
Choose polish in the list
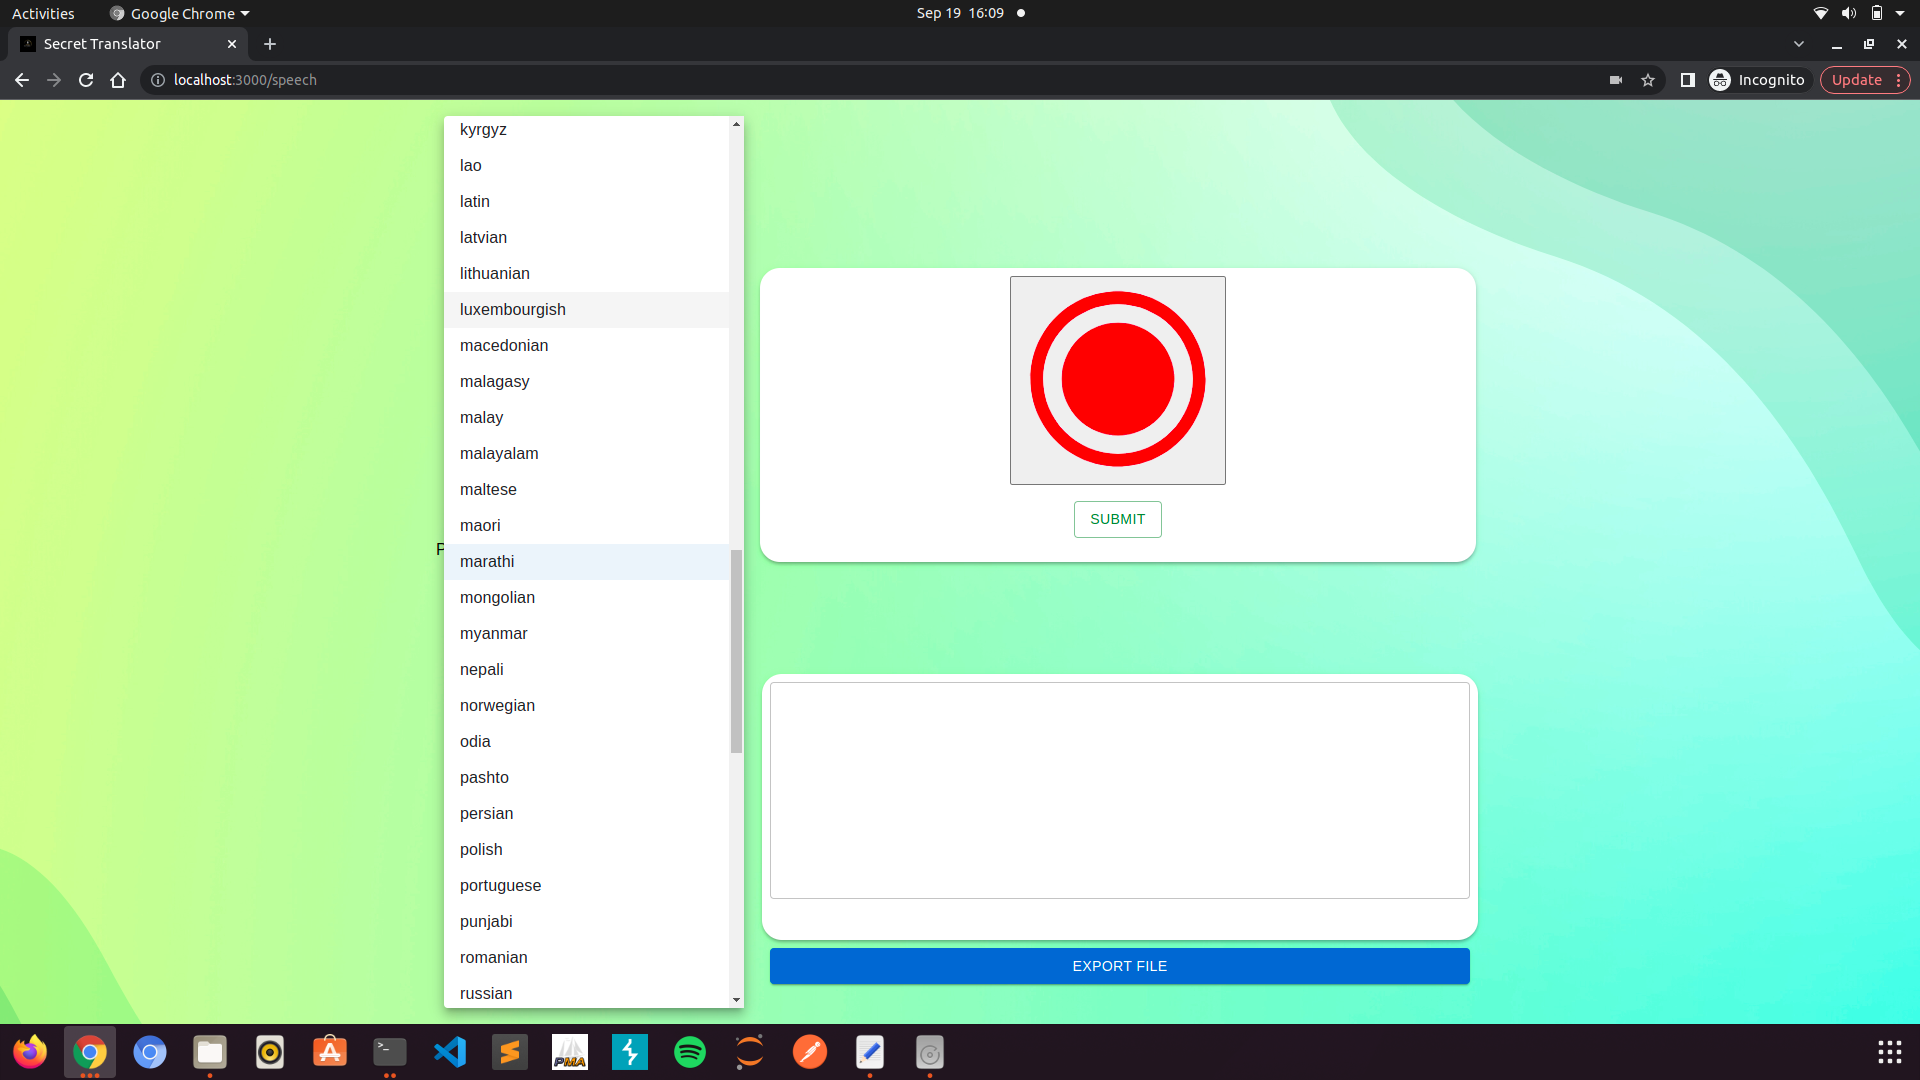[x=586, y=850]
